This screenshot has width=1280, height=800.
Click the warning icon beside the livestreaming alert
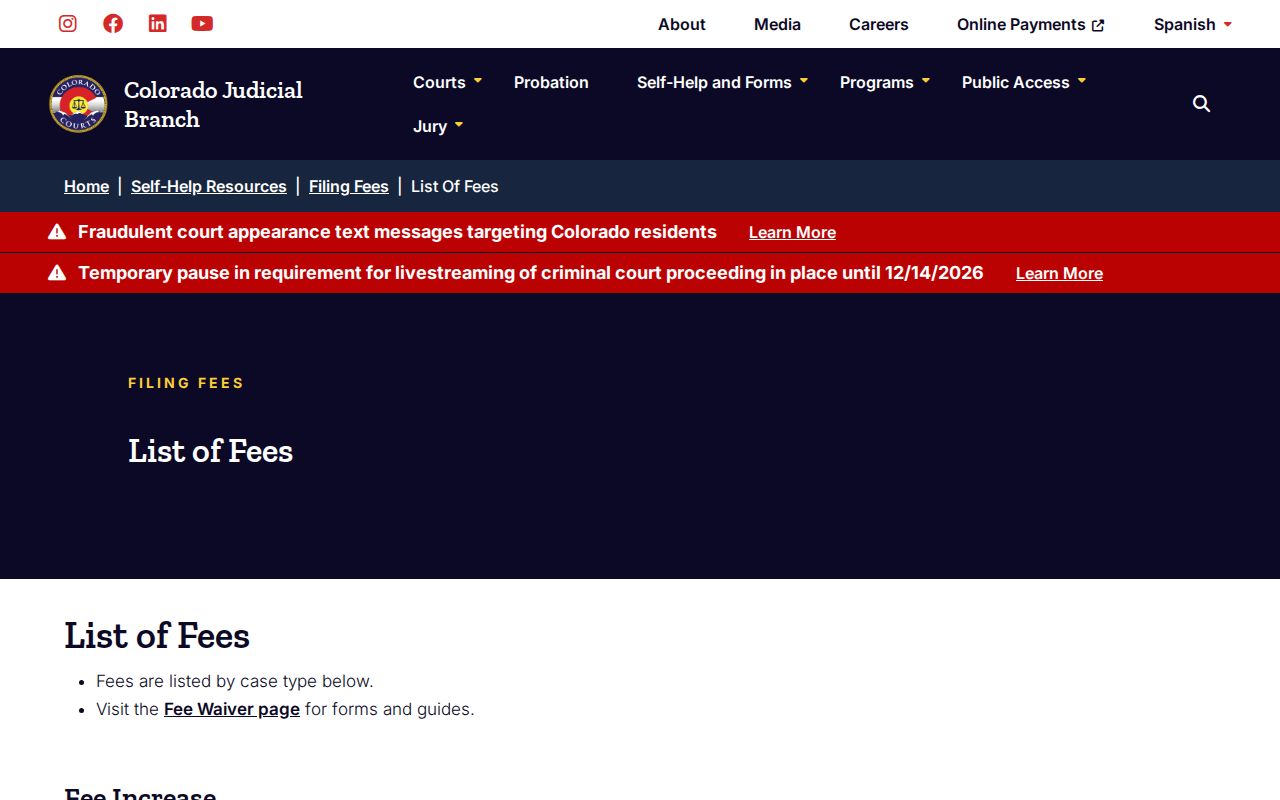click(x=57, y=273)
